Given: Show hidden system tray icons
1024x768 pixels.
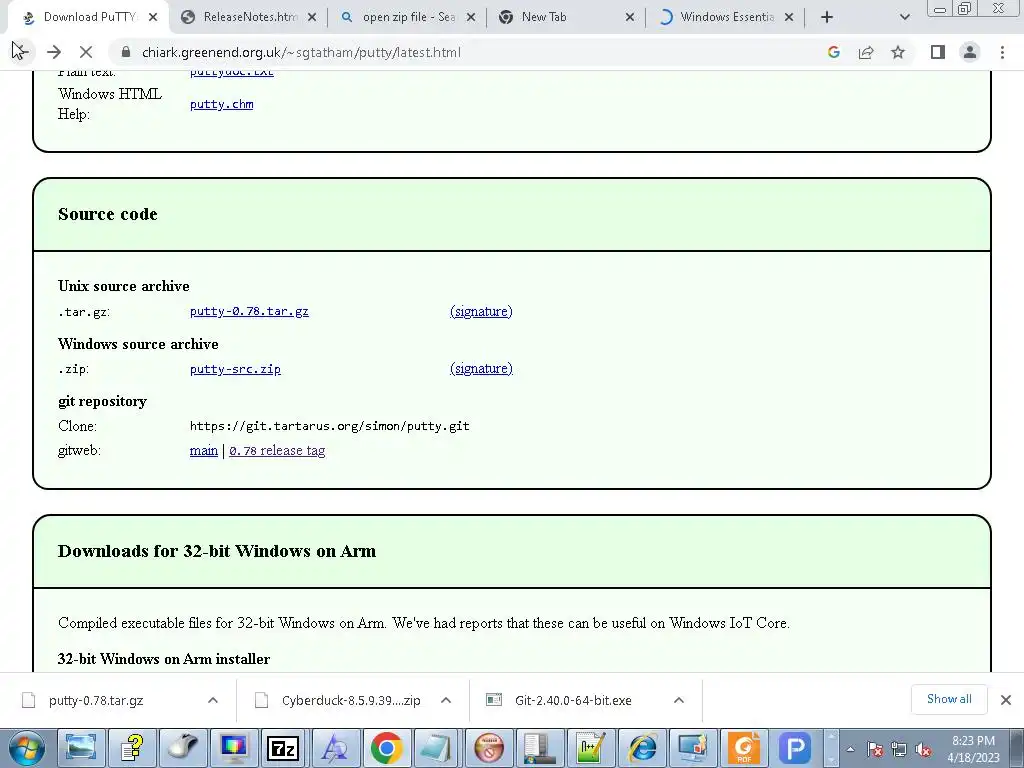Looking at the screenshot, I should (850, 750).
